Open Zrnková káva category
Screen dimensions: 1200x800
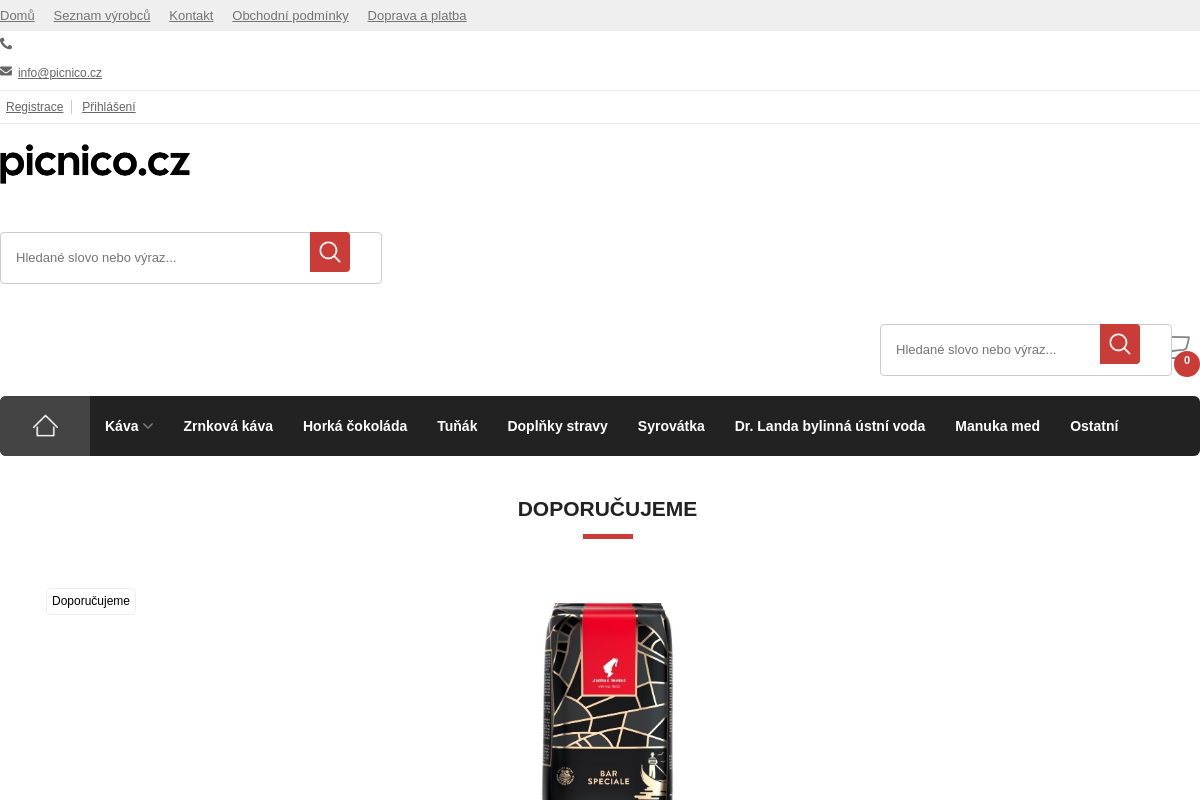pyautogui.click(x=228, y=426)
